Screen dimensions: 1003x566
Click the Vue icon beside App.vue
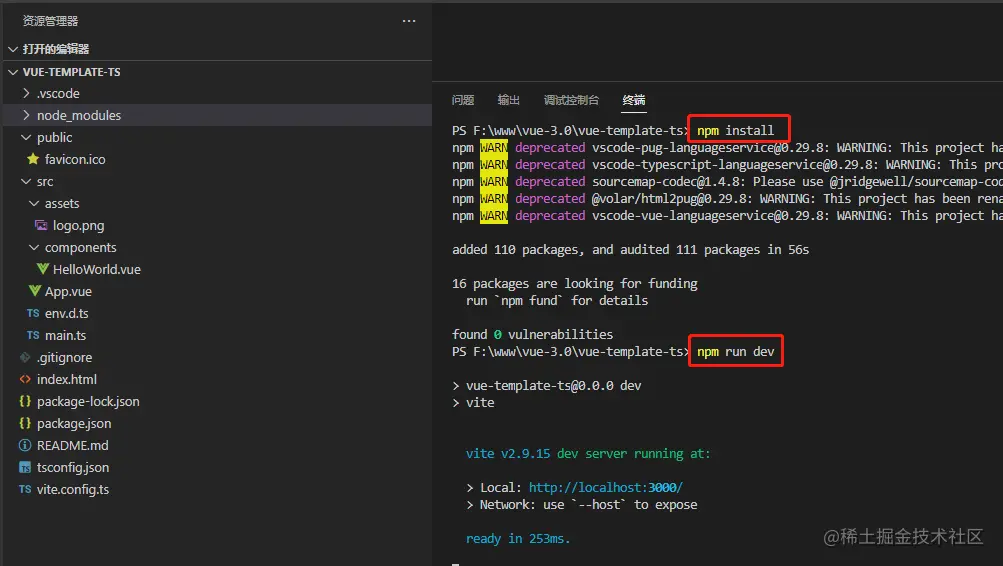(35, 291)
